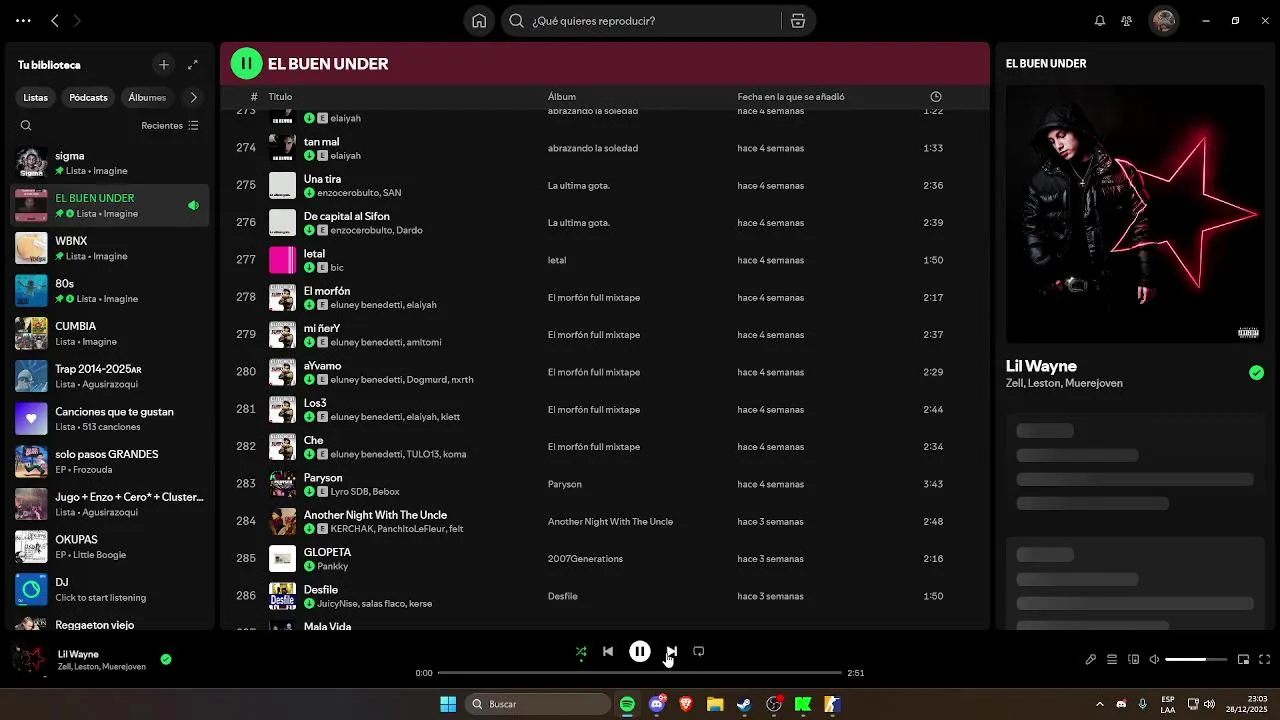
Task: Click taskbar Buscar search box
Action: [x=540, y=704]
